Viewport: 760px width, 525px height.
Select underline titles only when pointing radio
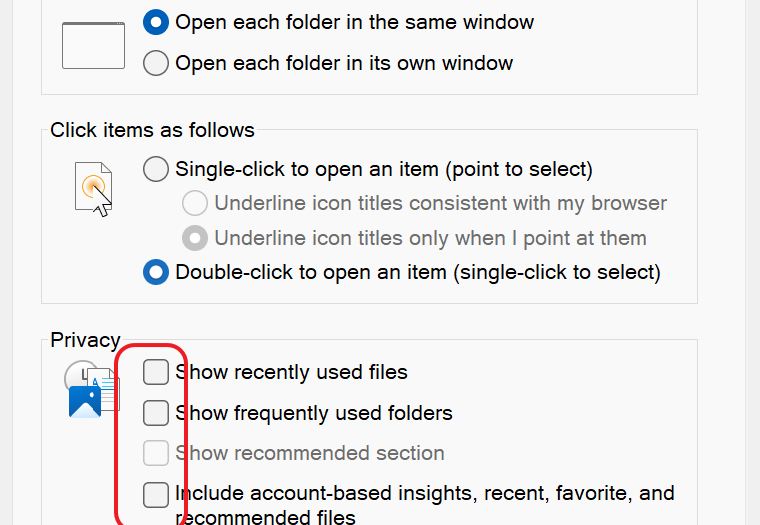(x=195, y=238)
